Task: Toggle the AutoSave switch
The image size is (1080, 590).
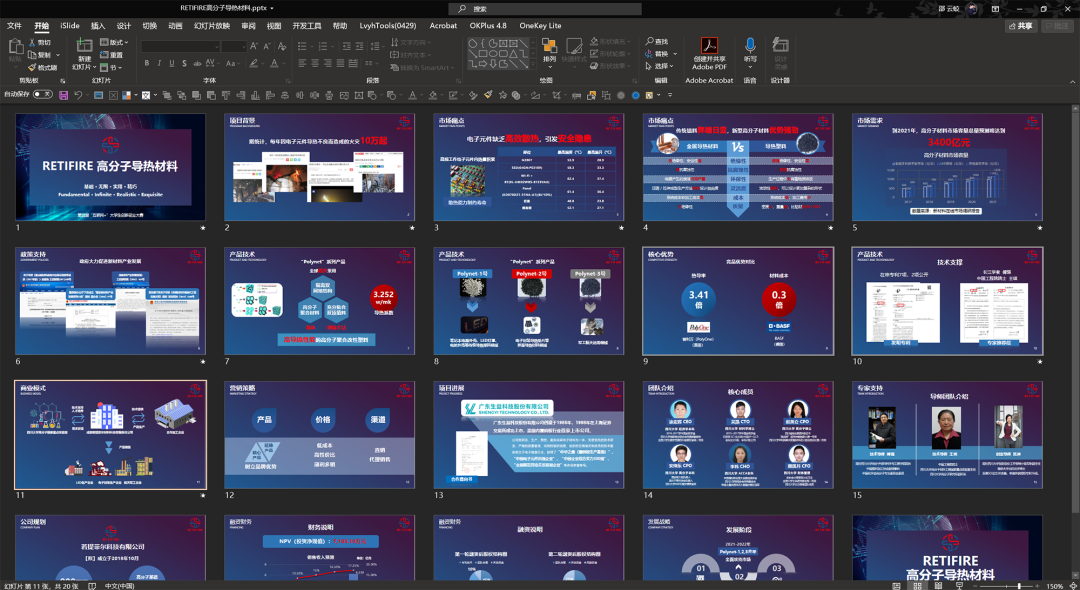Action: pyautogui.click(x=43, y=94)
